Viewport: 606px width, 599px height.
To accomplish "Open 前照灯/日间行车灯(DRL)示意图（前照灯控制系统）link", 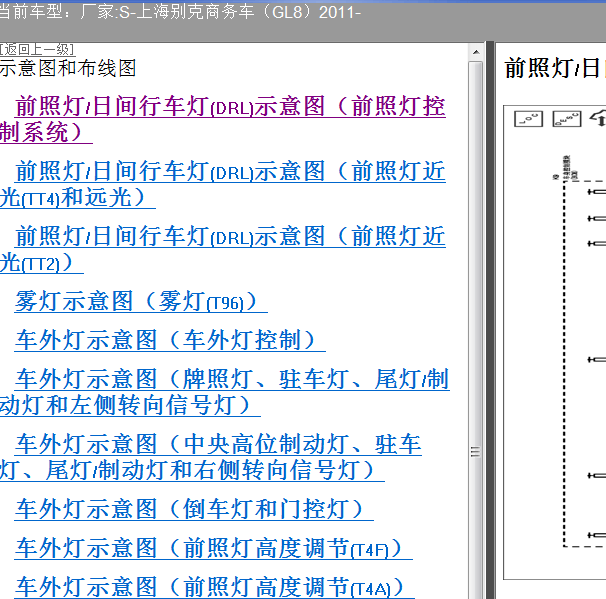I will [x=223, y=119].
